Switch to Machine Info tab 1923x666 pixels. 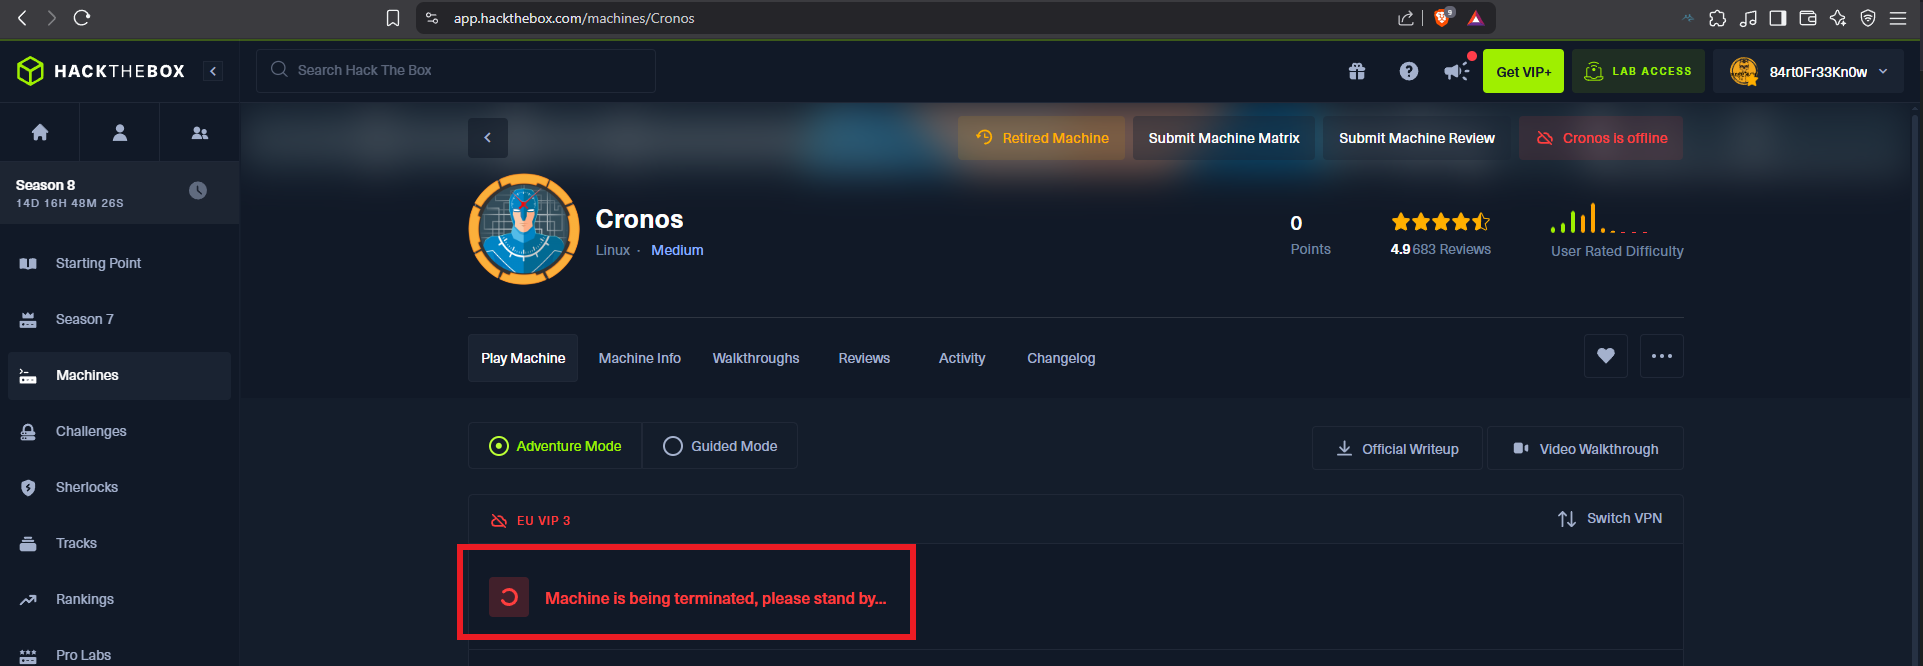coord(640,358)
